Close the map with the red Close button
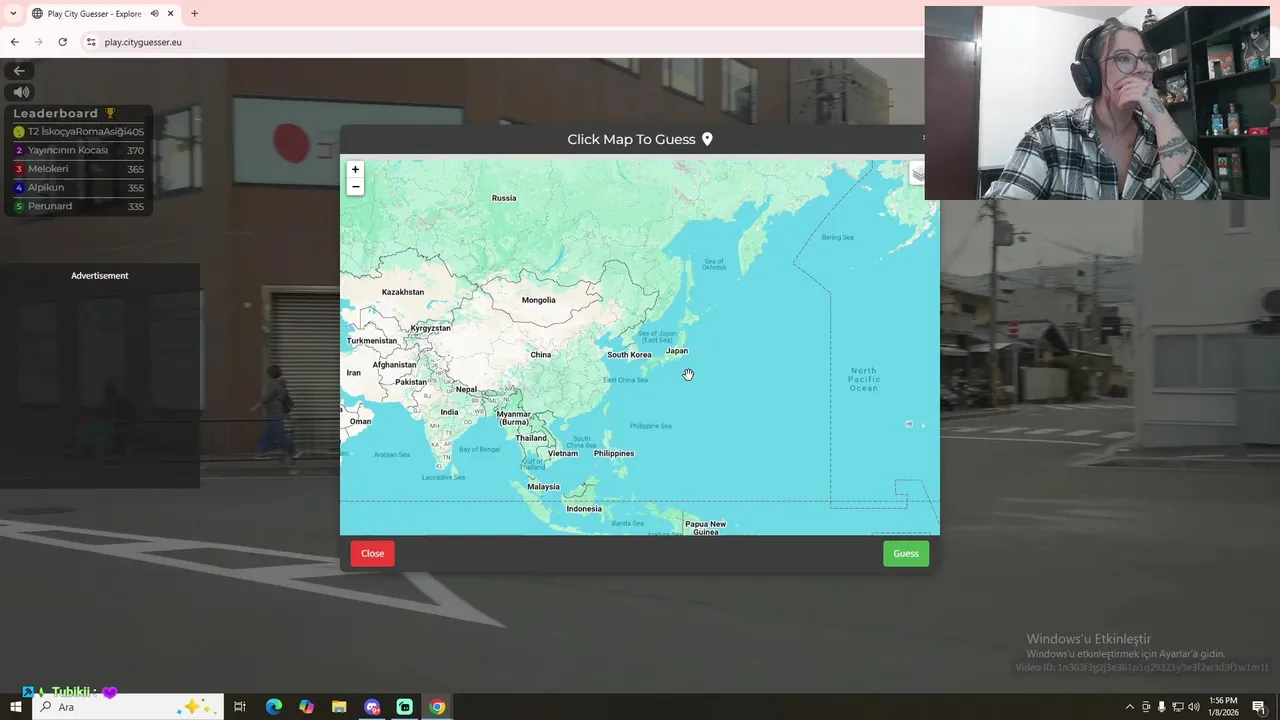 pyautogui.click(x=372, y=554)
